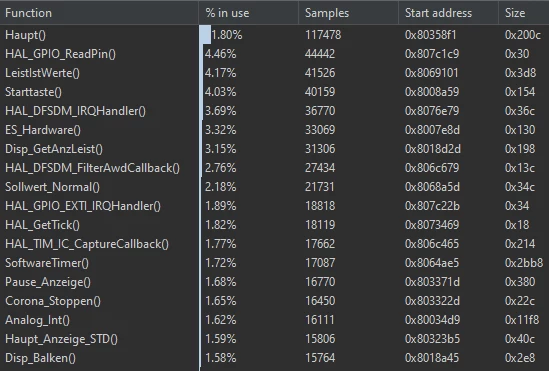The image size is (549, 371).
Task: Select the HAL_DFSDM_FilterAwdCallback() function name
Action: [92, 168]
